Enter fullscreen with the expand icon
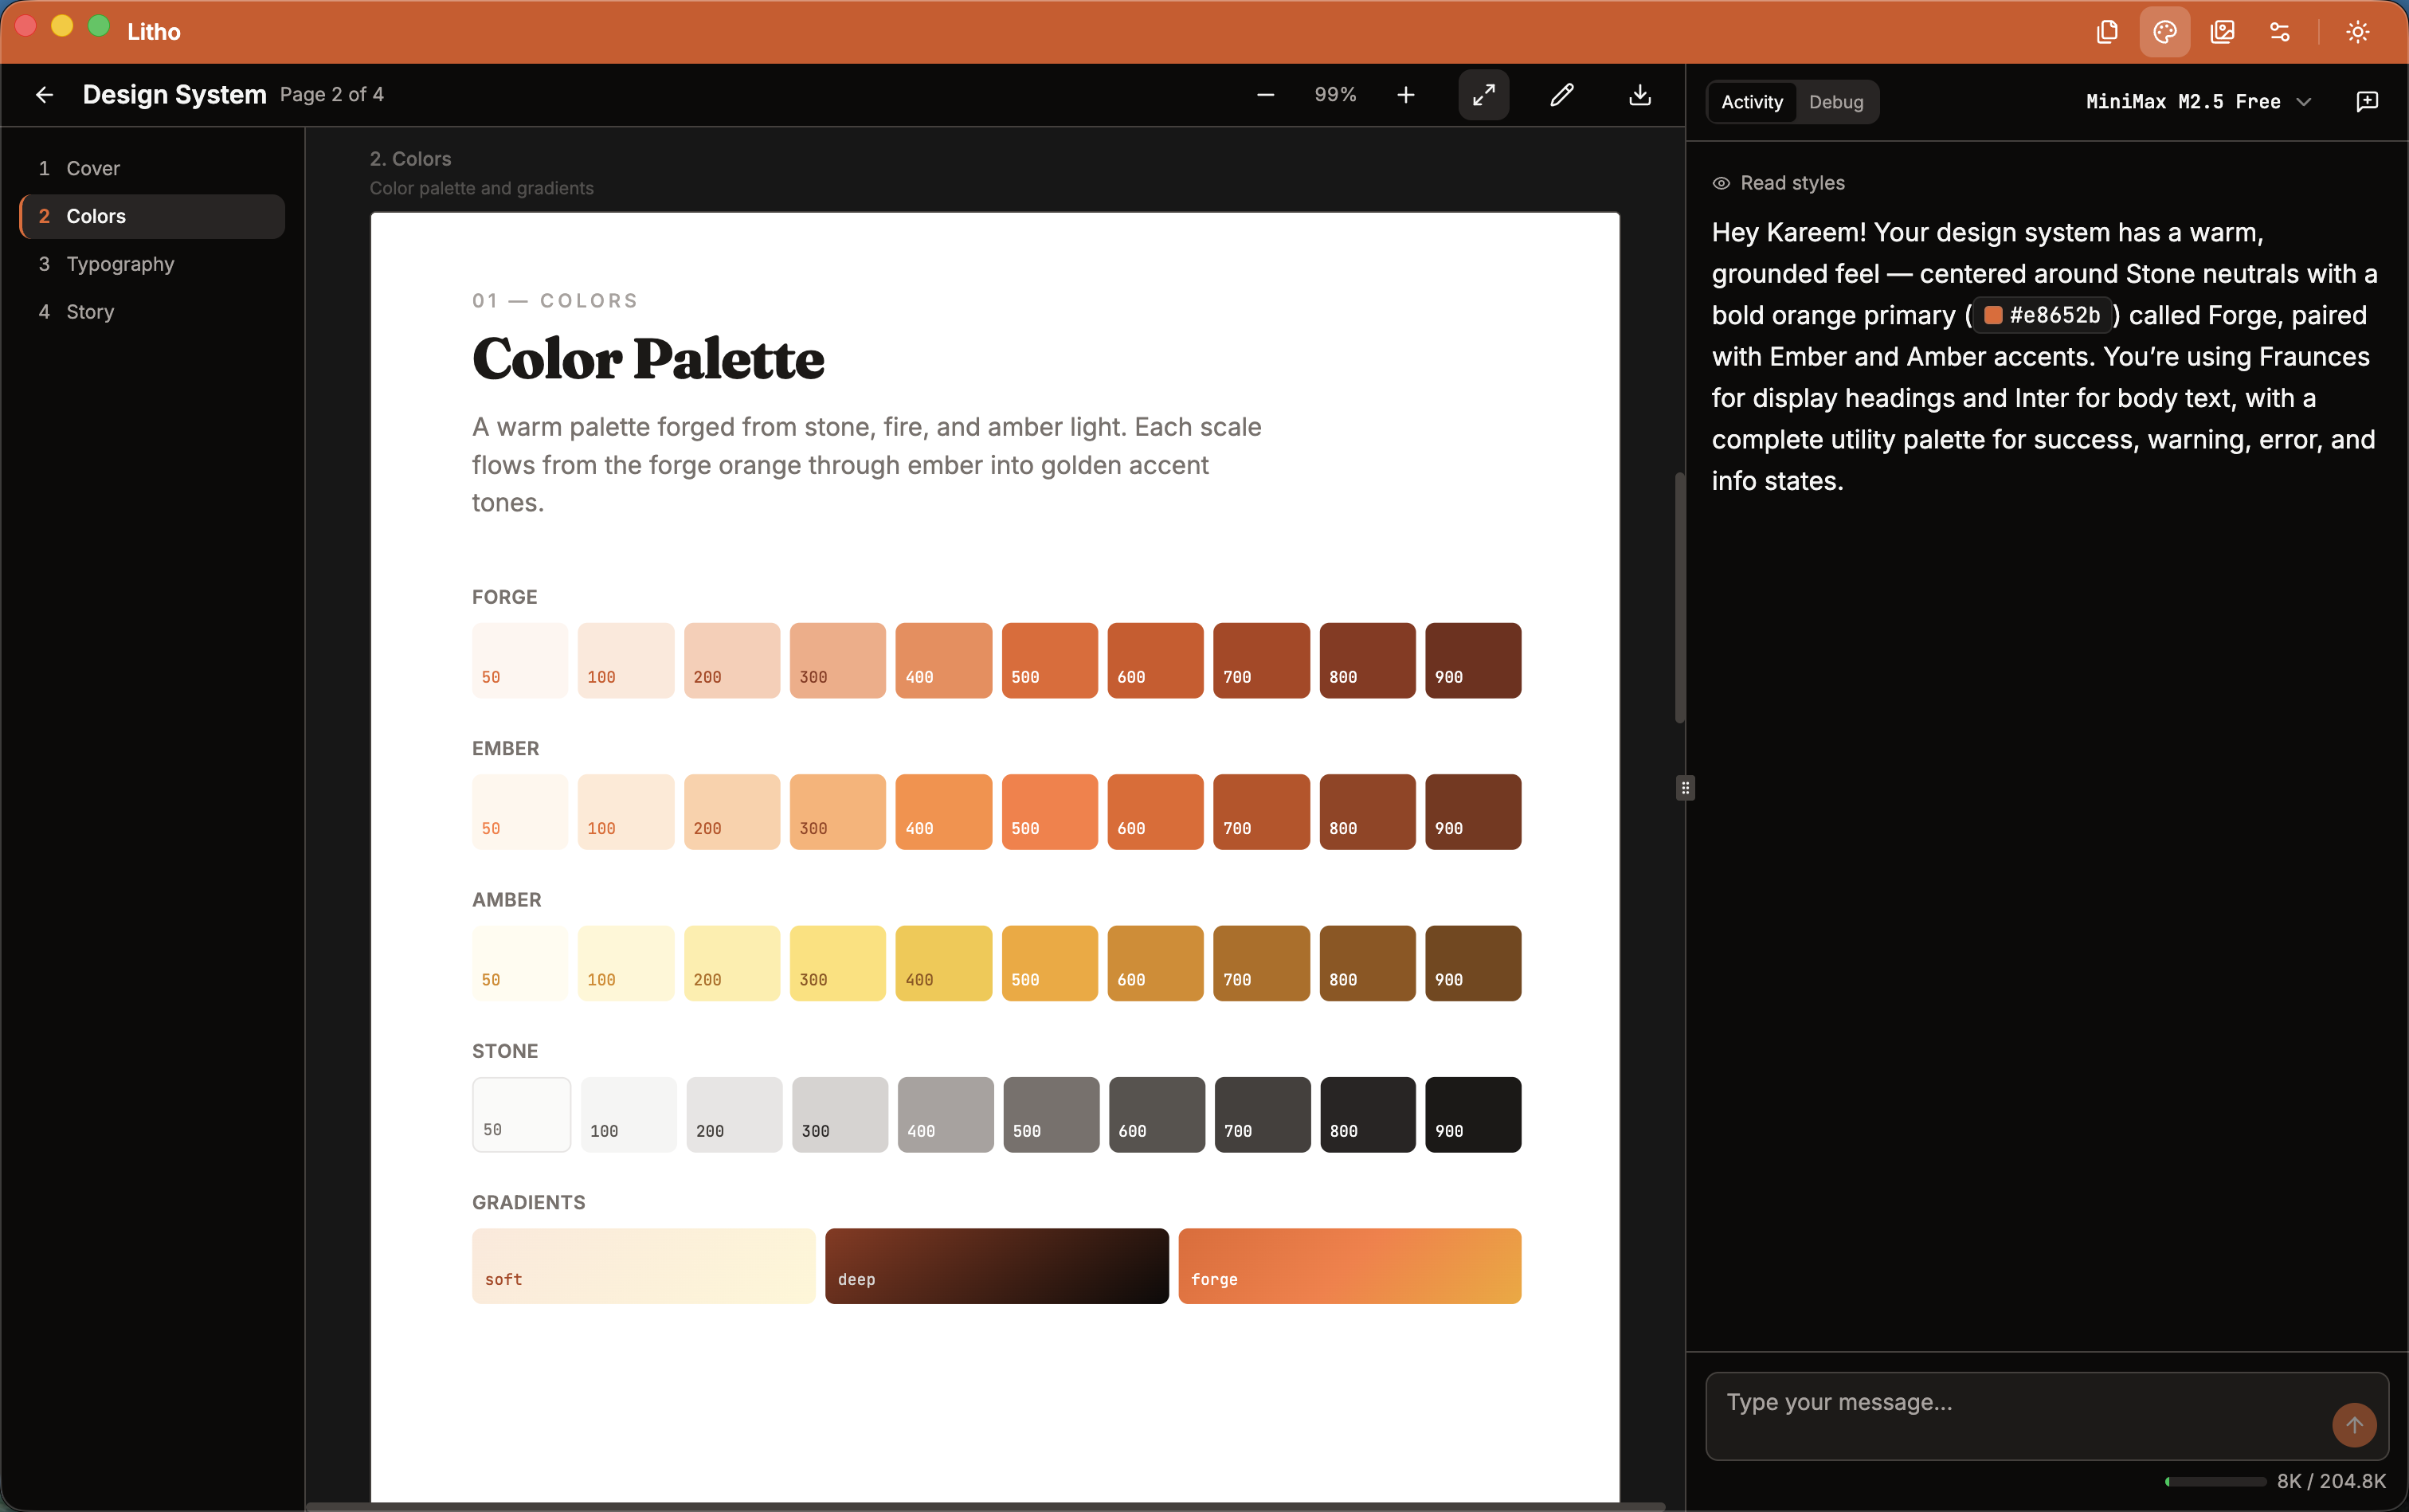 point(1483,95)
